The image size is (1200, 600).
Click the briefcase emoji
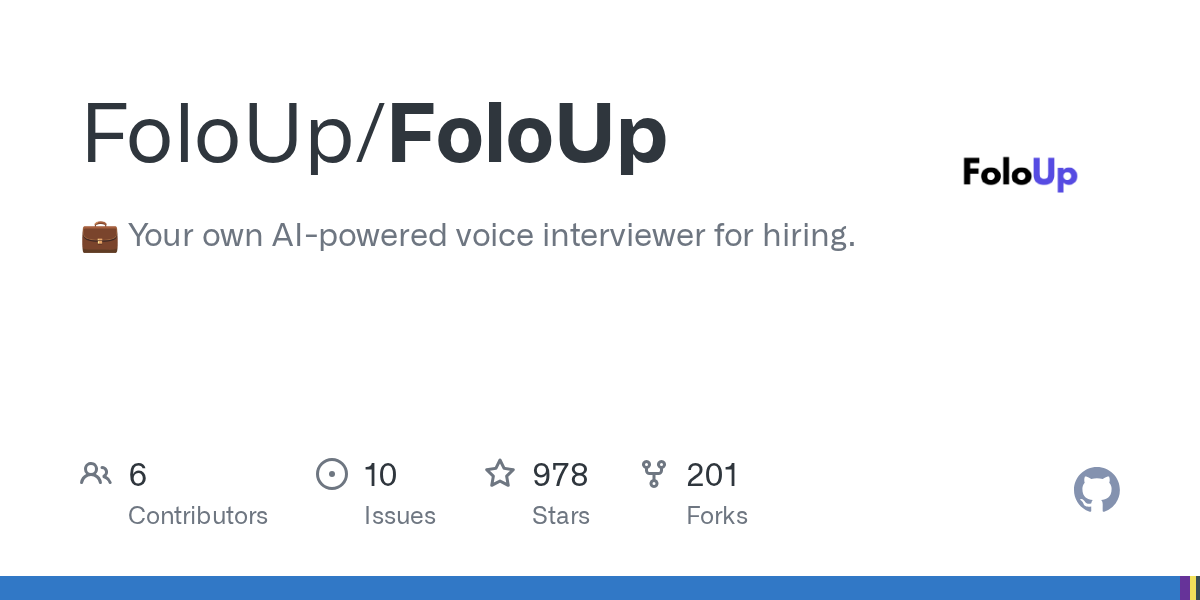tap(99, 237)
